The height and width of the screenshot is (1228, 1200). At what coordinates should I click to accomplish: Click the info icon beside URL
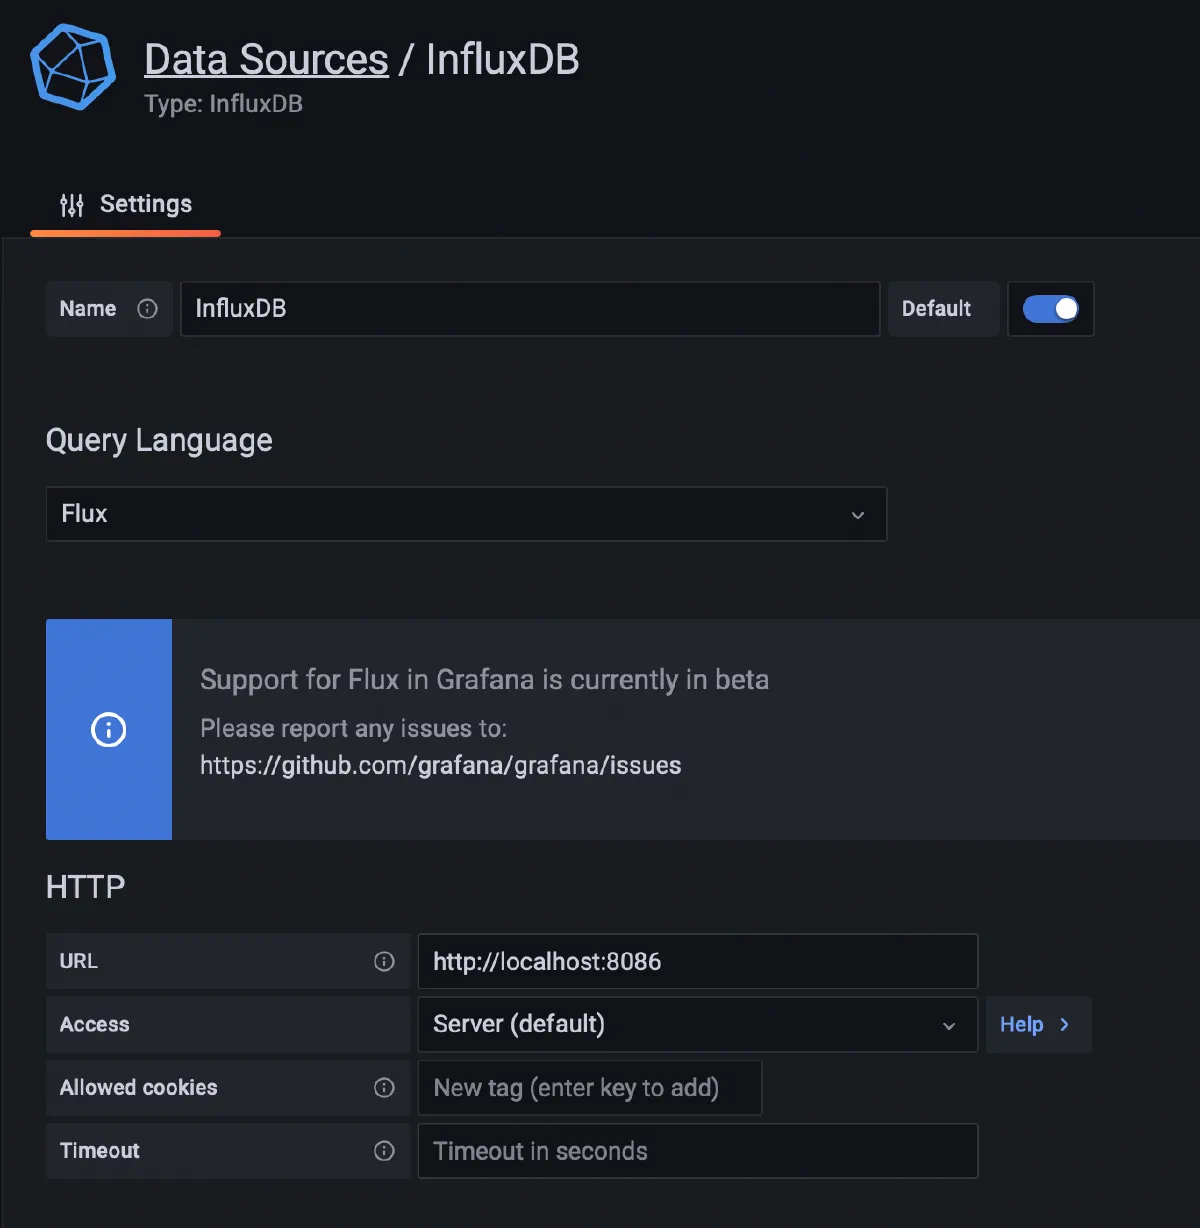coord(384,961)
